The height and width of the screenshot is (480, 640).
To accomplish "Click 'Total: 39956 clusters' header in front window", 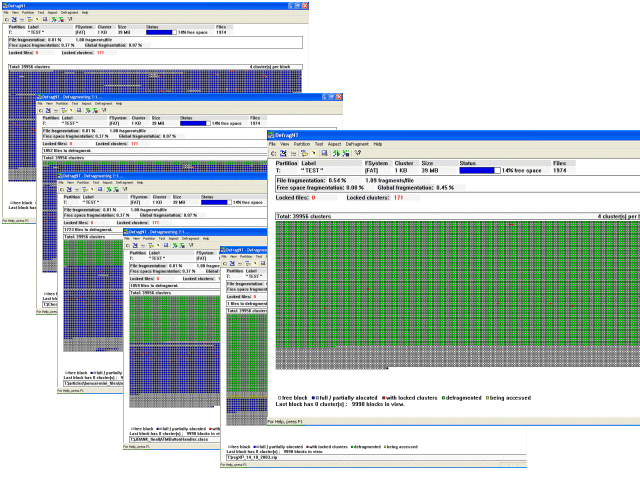I will click(304, 216).
